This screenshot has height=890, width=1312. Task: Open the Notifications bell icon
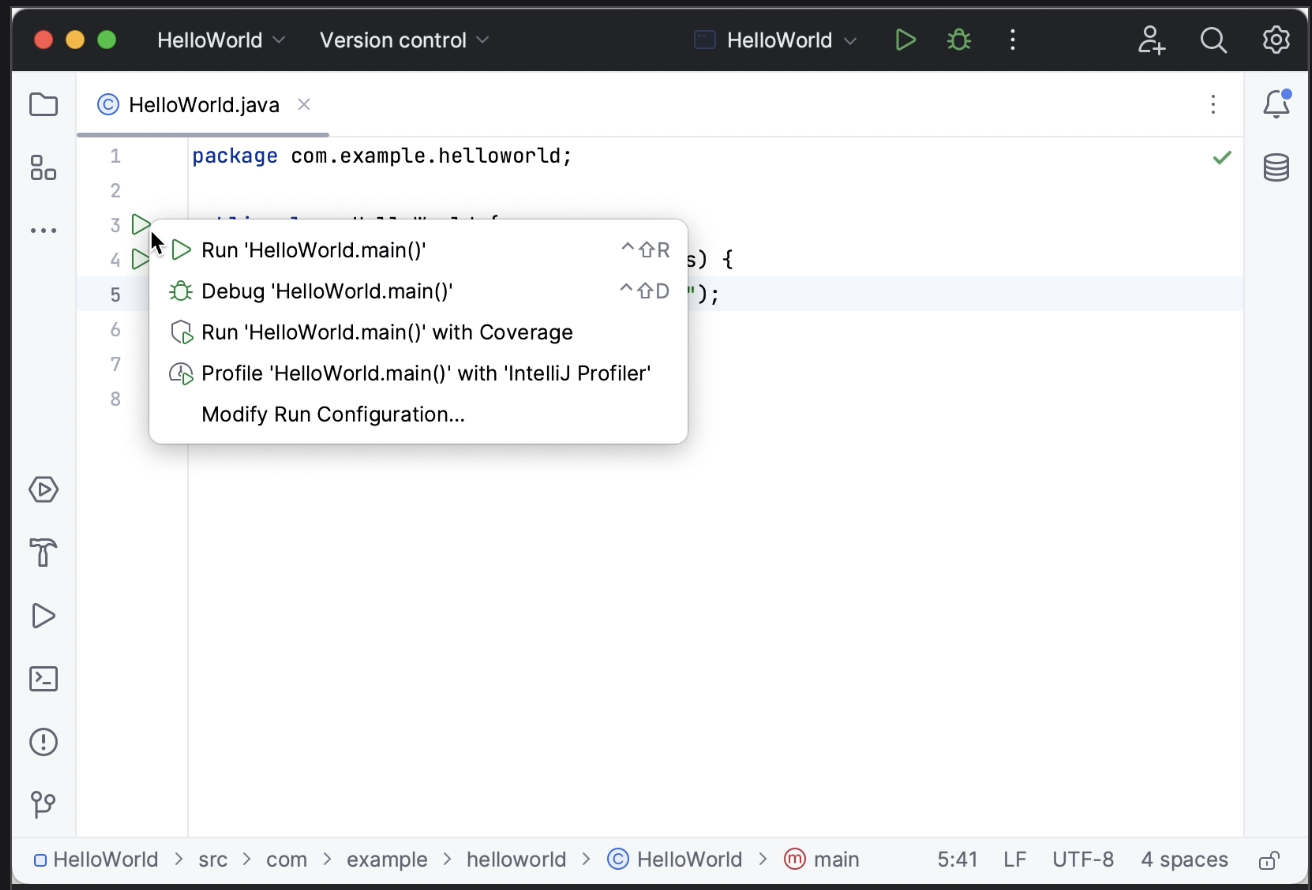[1276, 104]
